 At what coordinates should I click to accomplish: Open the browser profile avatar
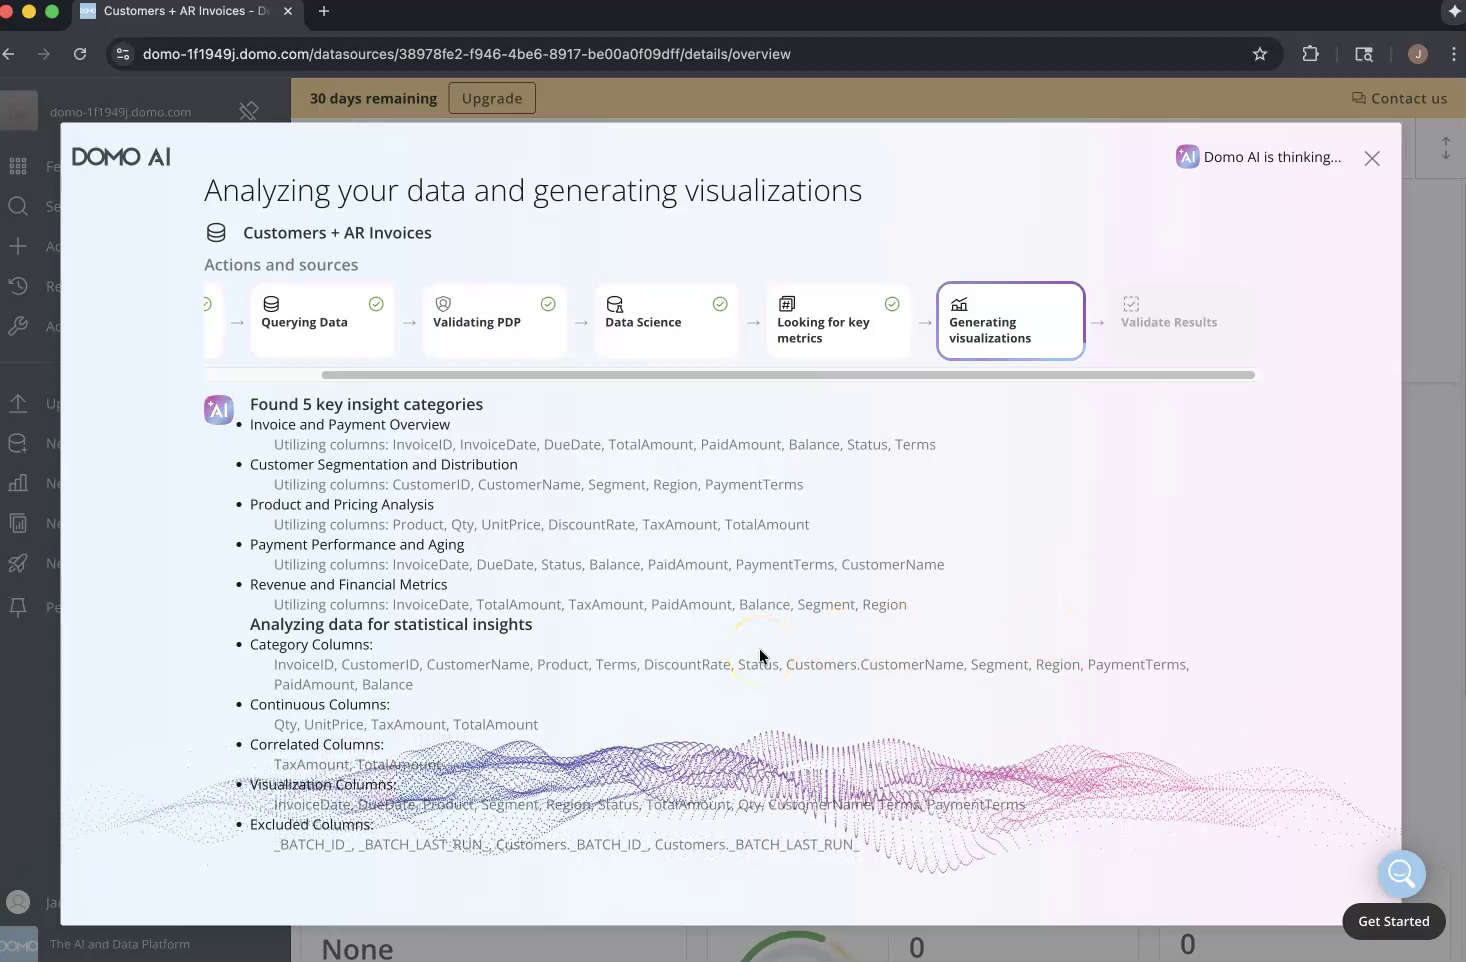pyautogui.click(x=1417, y=54)
